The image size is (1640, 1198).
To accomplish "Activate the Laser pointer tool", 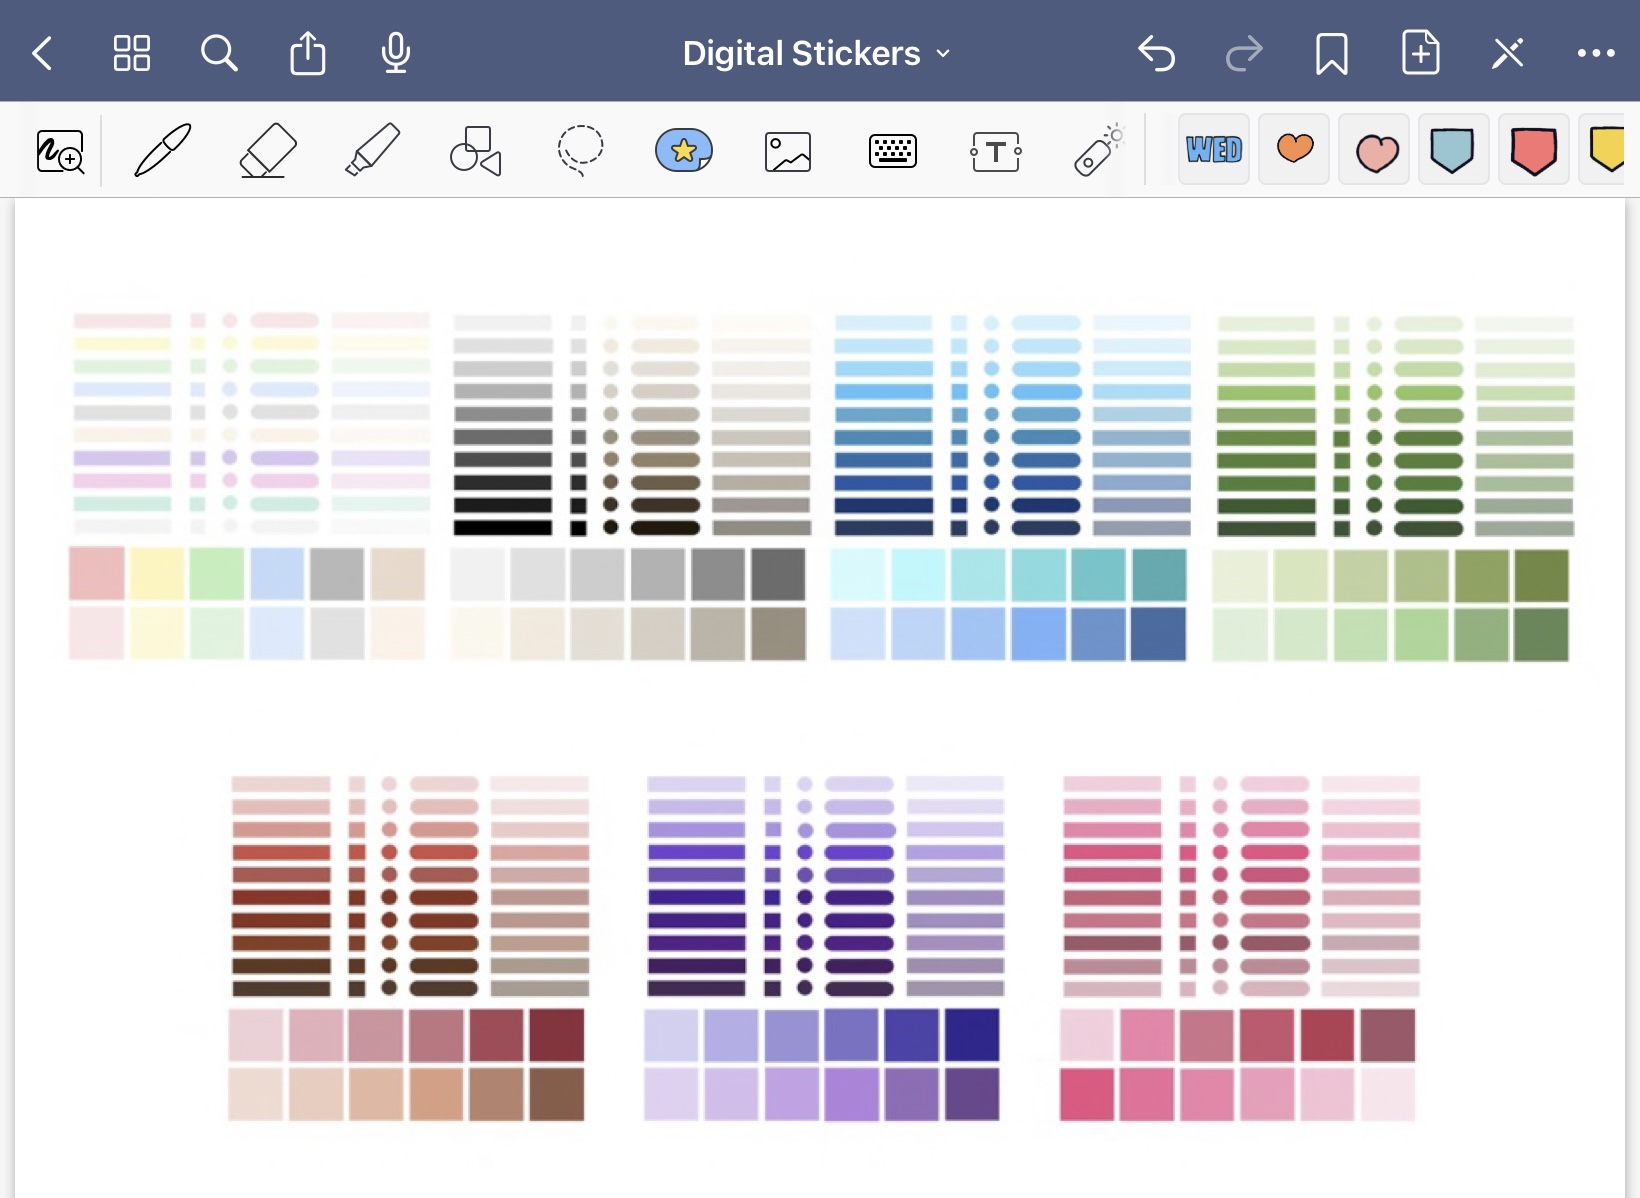I will (x=1098, y=151).
